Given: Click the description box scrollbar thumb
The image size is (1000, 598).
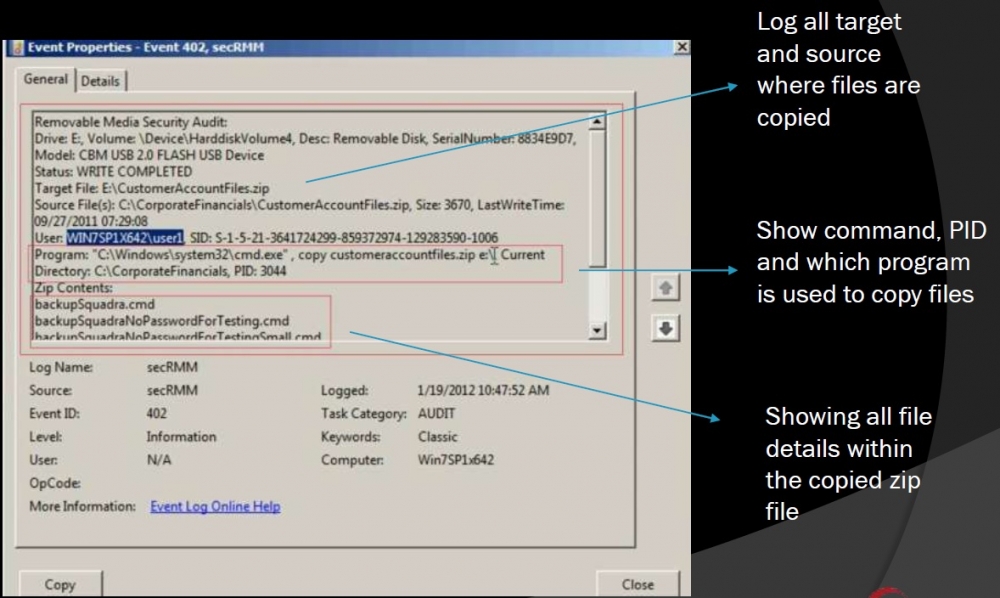Looking at the screenshot, I should coord(597,198).
